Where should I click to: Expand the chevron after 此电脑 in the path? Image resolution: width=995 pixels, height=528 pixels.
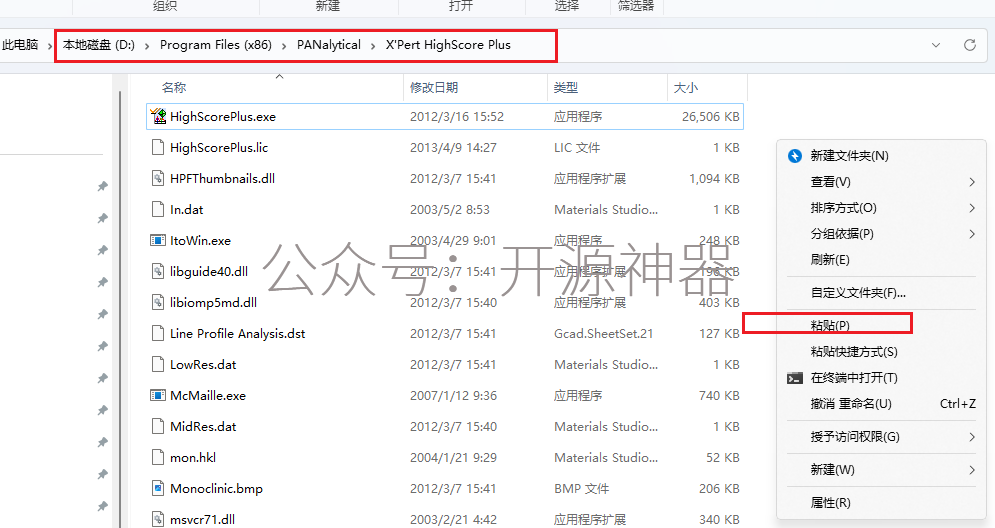[49, 46]
